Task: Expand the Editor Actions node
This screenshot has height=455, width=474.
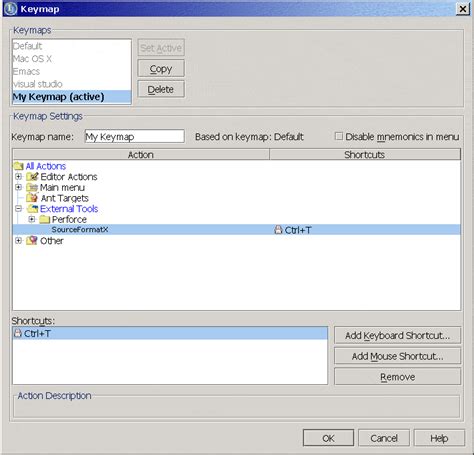Action: tap(19, 176)
